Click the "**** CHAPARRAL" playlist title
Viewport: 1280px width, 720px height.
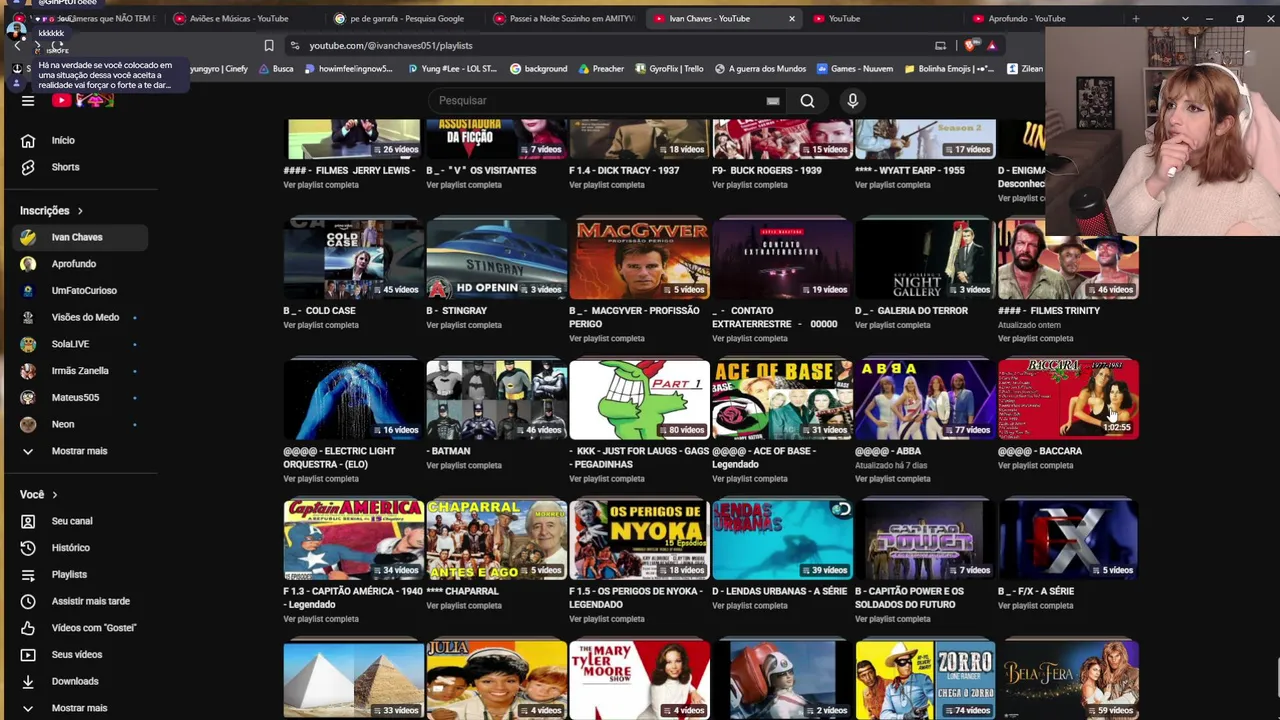tap(462, 591)
